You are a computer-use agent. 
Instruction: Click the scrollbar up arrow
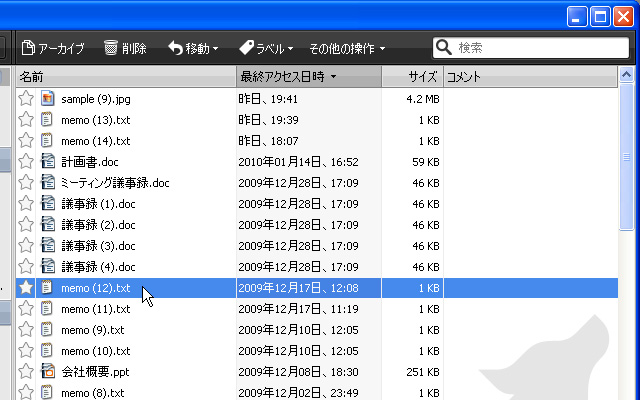(x=626, y=75)
